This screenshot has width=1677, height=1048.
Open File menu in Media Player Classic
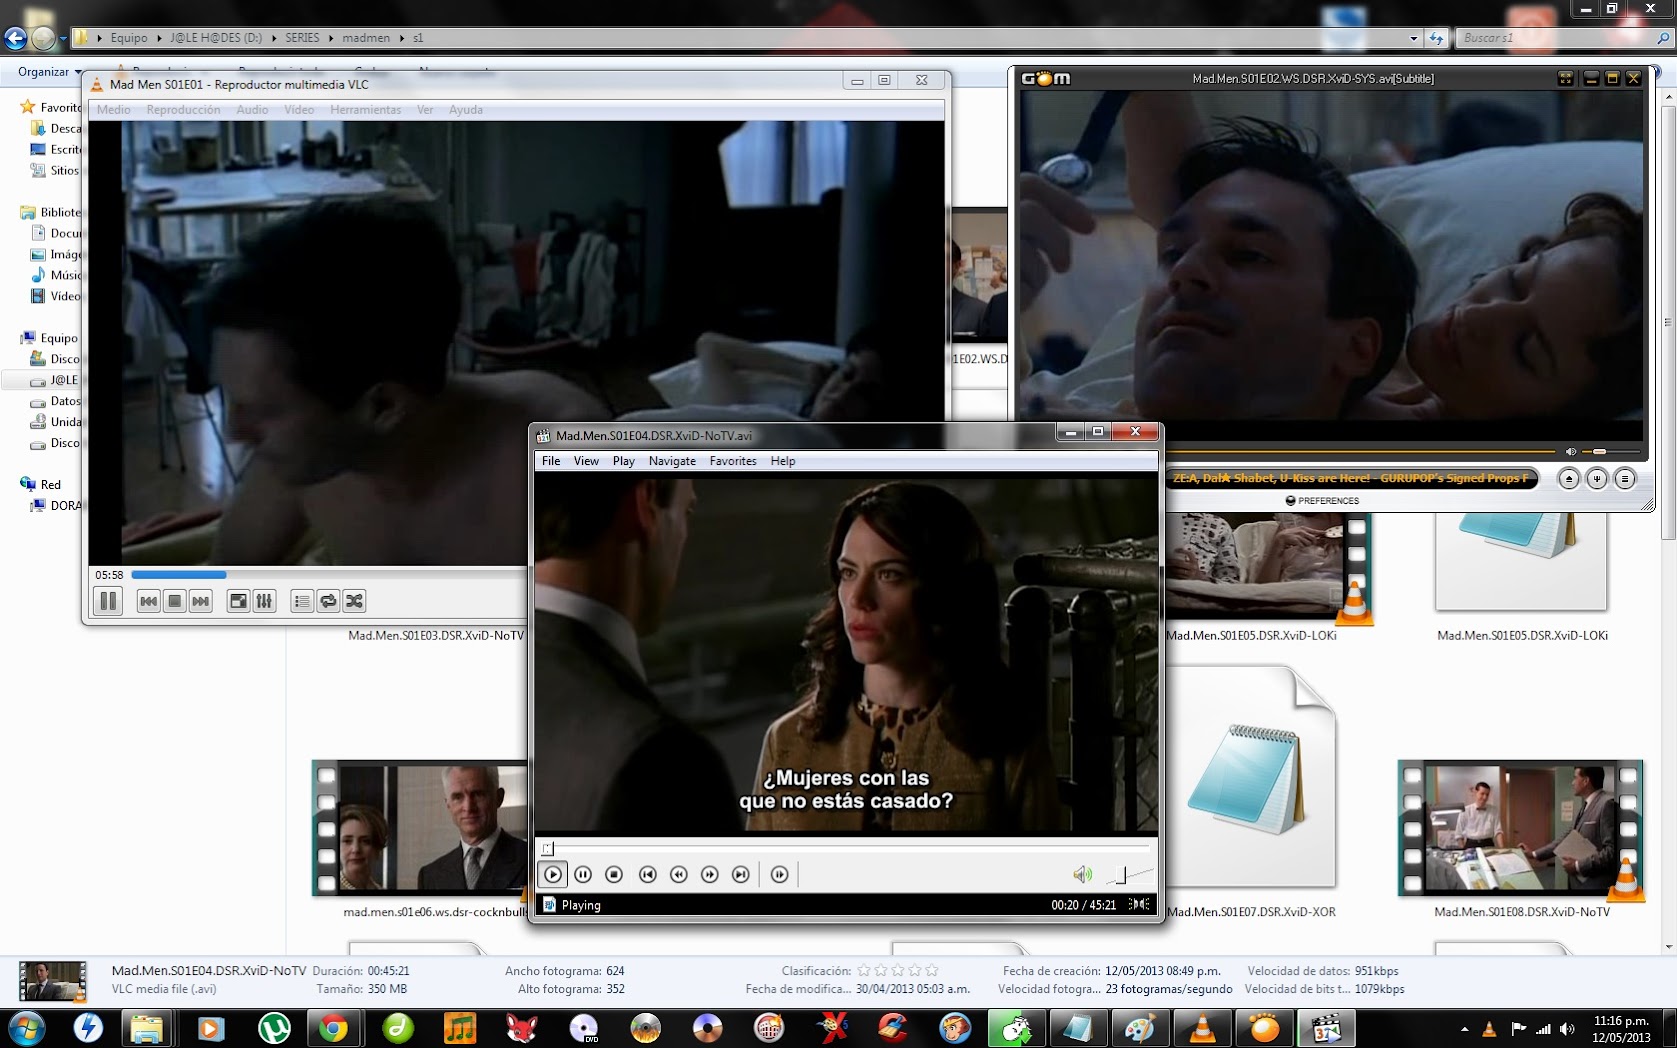pos(551,461)
